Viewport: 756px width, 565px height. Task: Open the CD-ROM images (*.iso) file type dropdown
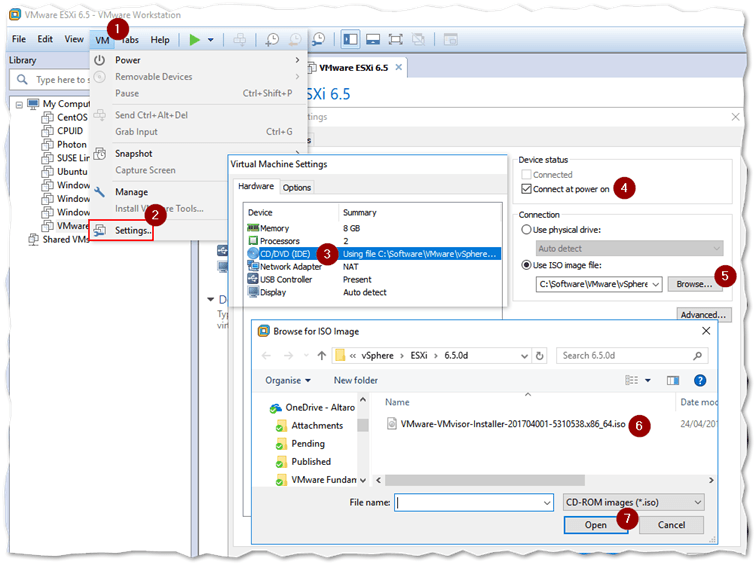pos(634,503)
